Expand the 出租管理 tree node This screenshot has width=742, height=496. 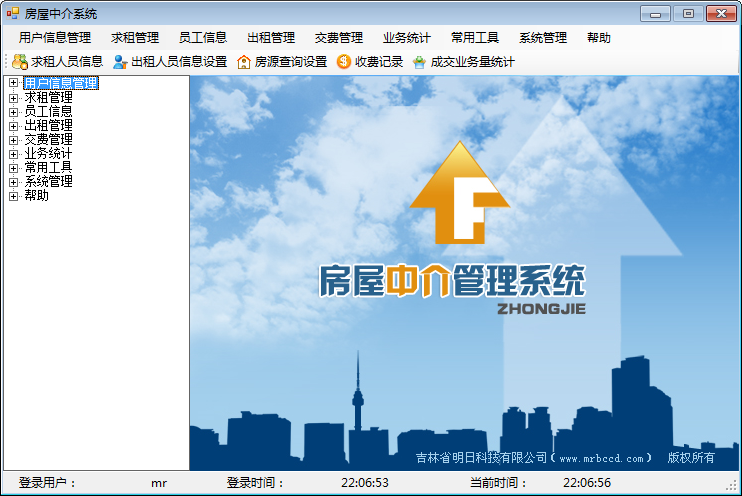[x=13, y=126]
